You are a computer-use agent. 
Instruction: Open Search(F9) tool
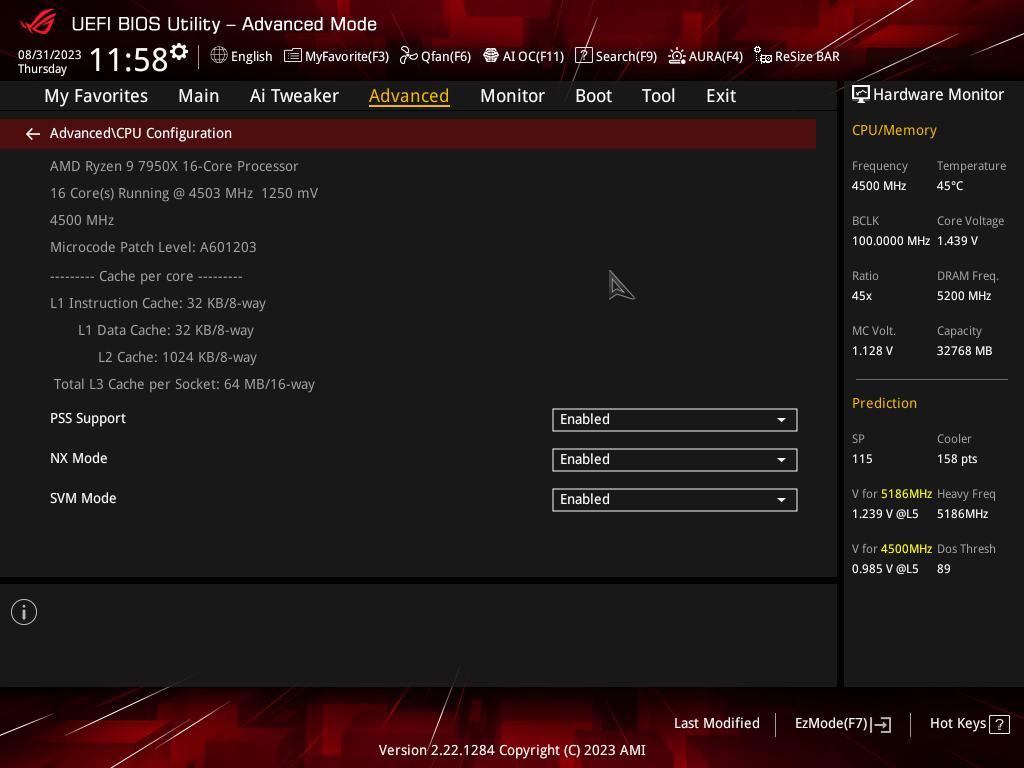(x=616, y=56)
